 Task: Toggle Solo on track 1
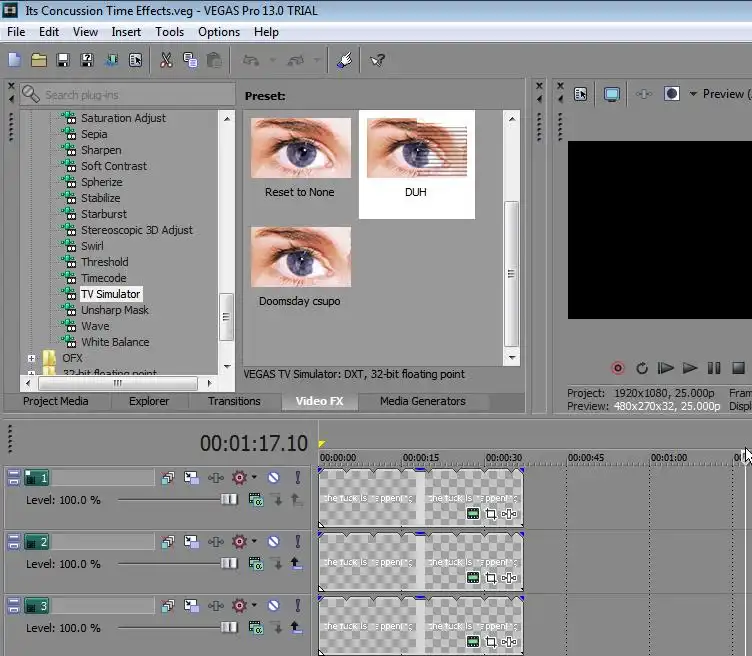click(x=298, y=478)
